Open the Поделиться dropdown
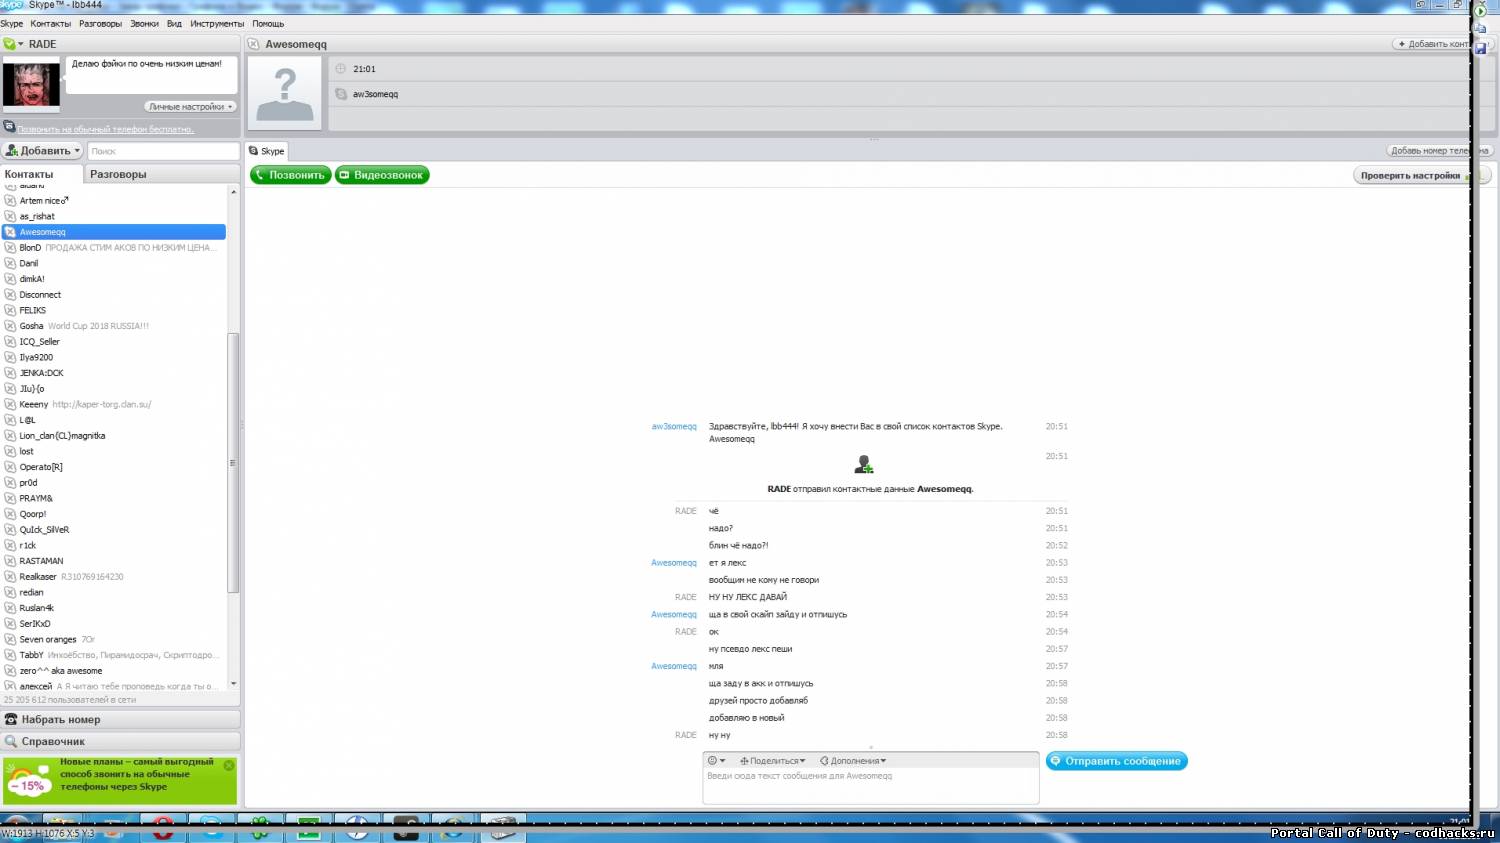This screenshot has height=843, width=1500. (x=772, y=761)
